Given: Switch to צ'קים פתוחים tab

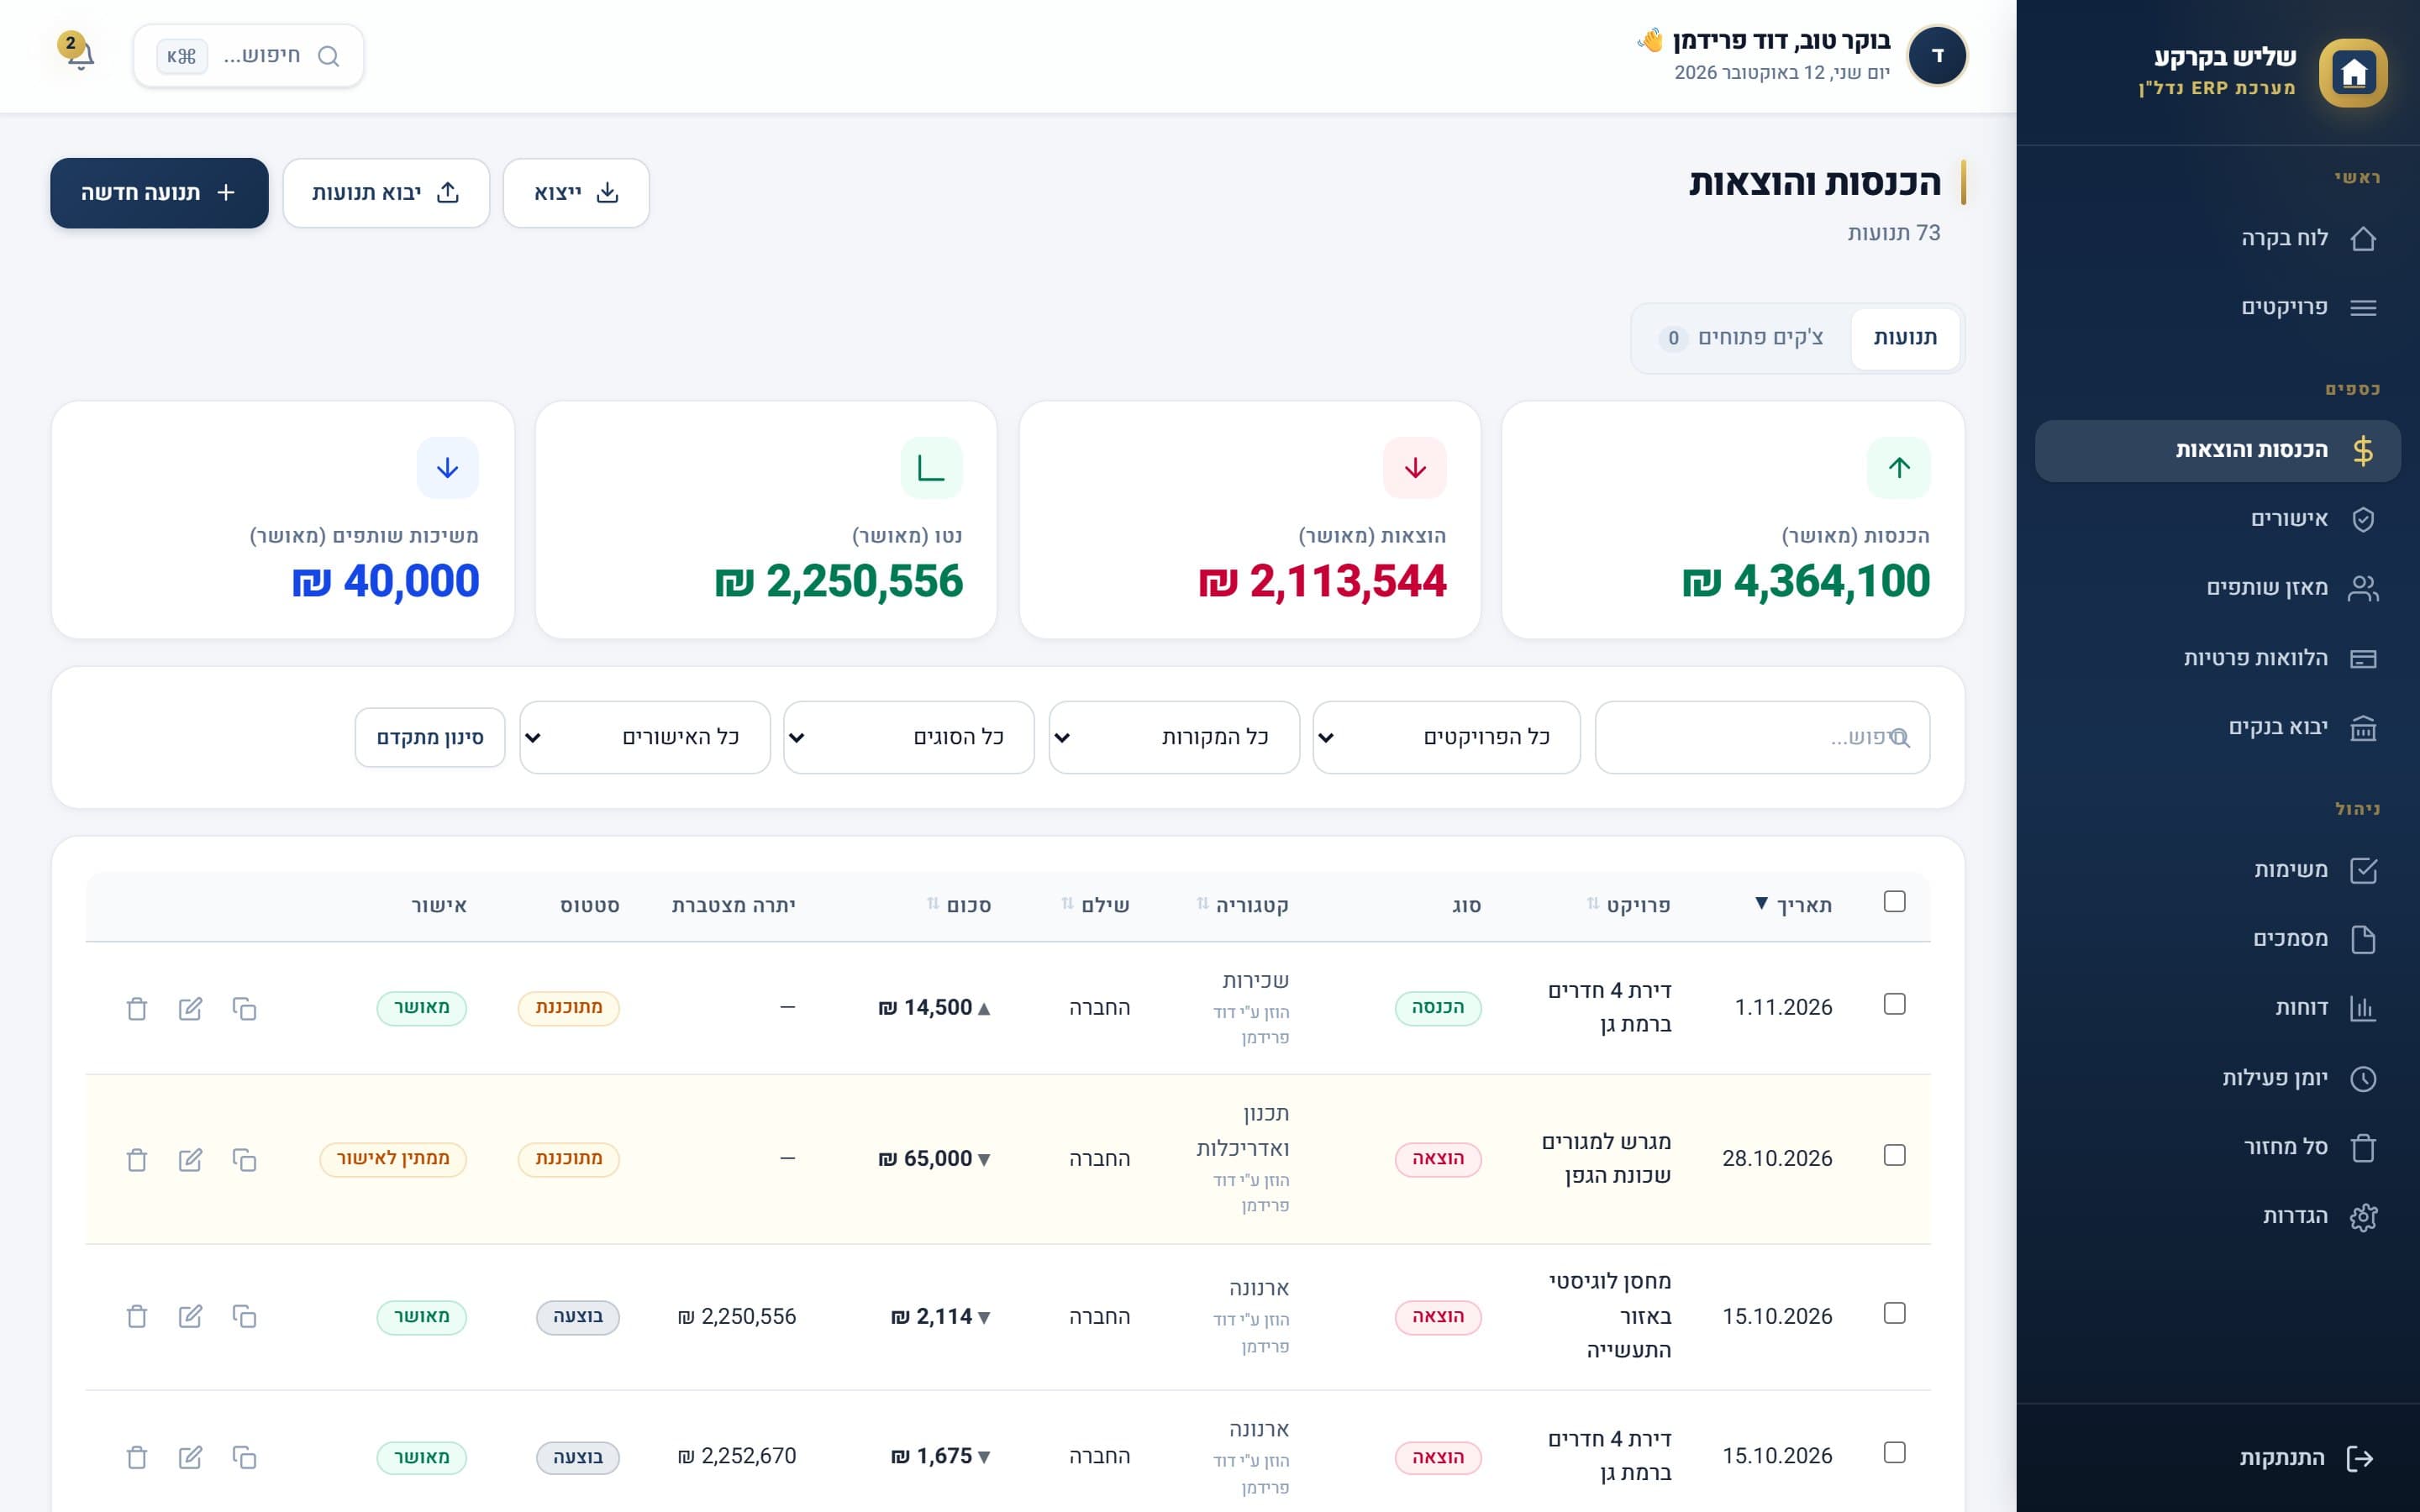Looking at the screenshot, I should pyautogui.click(x=1741, y=338).
